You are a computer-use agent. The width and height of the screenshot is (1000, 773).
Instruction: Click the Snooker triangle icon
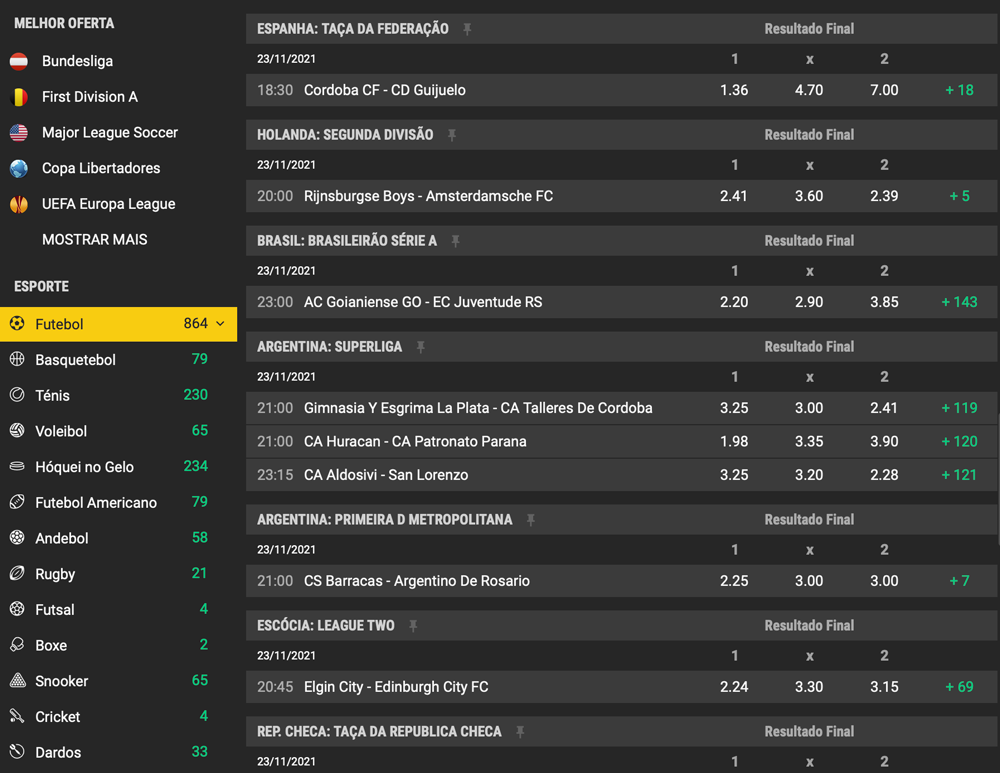(x=17, y=681)
